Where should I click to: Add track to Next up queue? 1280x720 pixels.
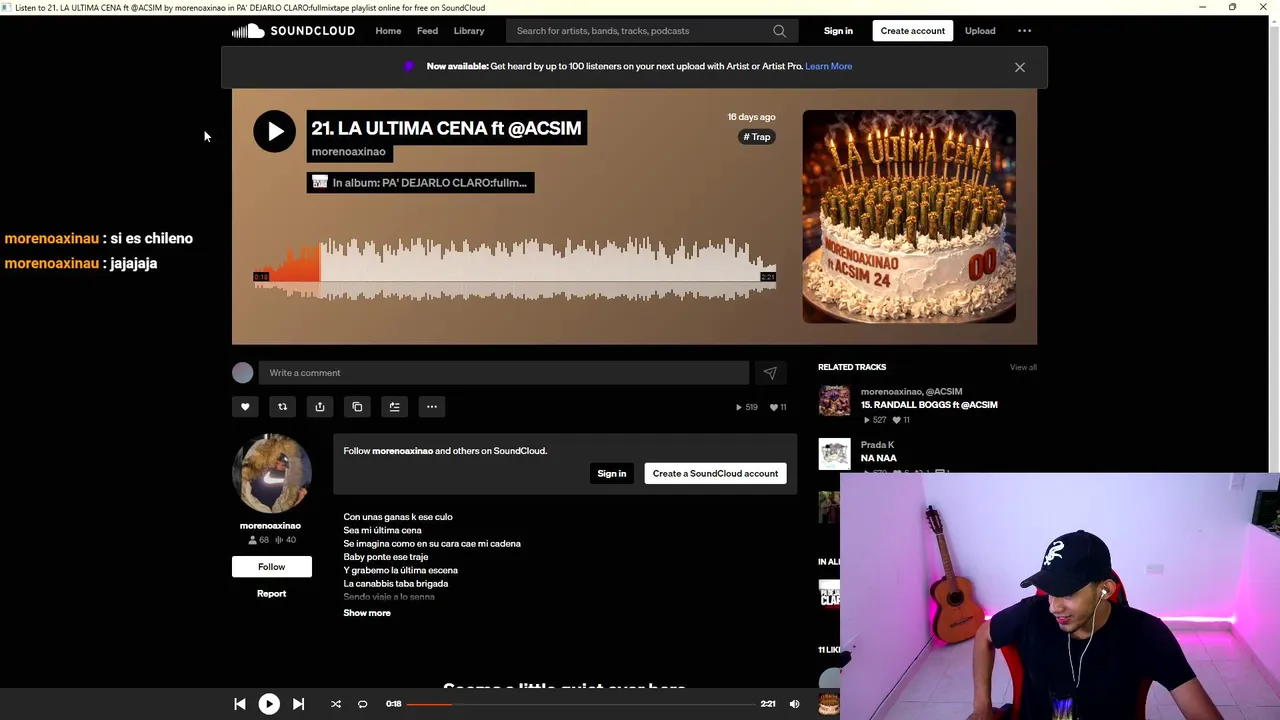(394, 407)
